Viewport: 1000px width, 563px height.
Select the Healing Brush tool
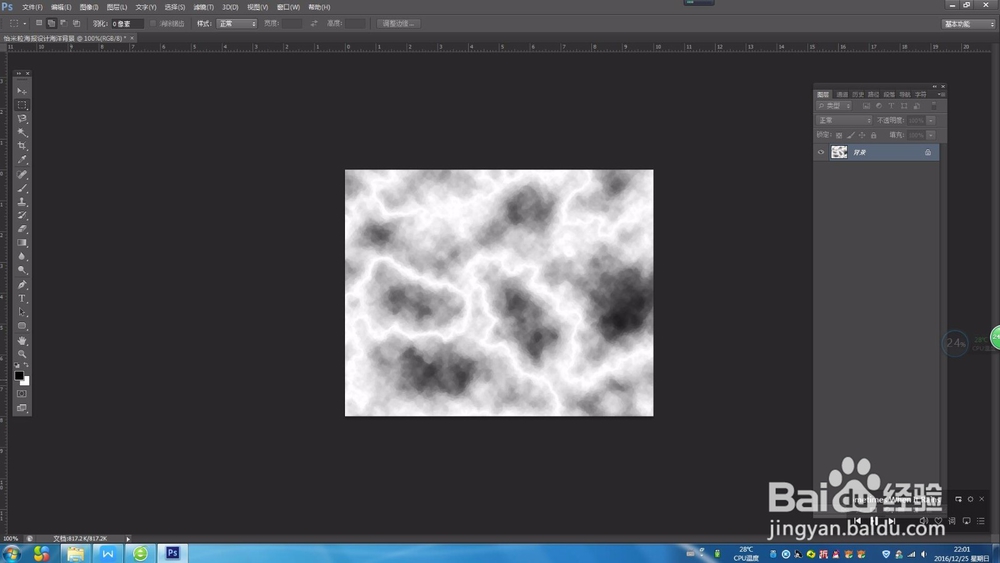pos(22,174)
